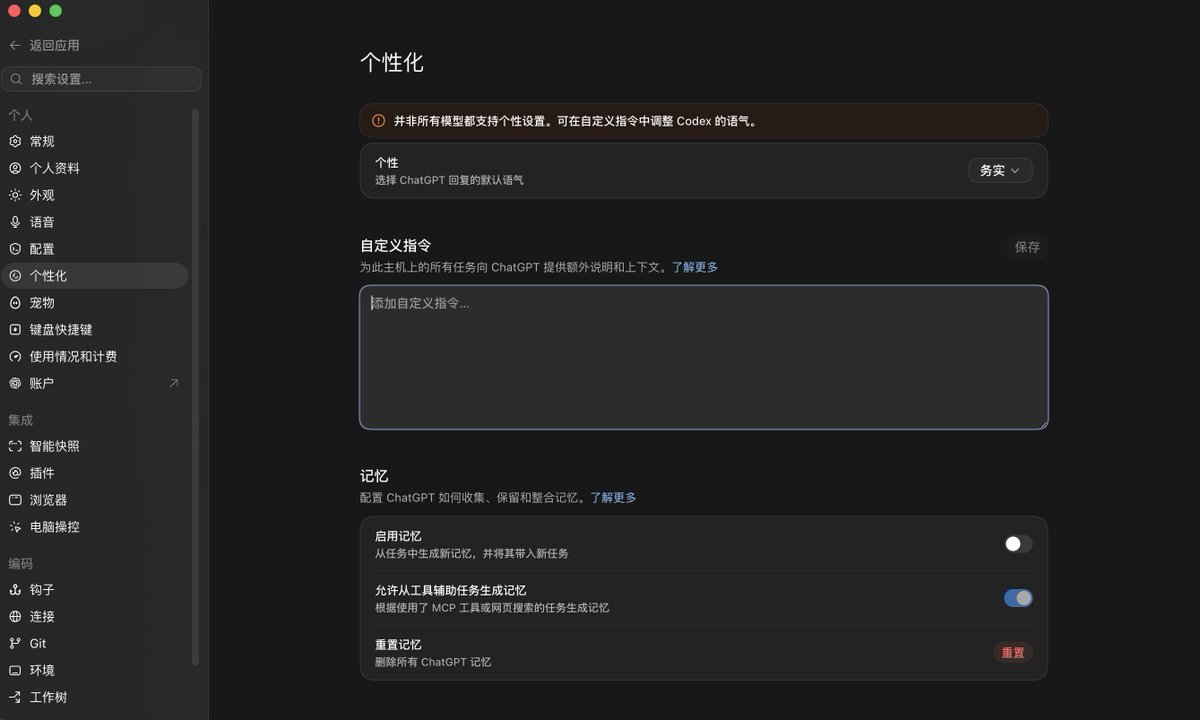Click the 个性化 page heading
Screen dimensions: 1200x720
coord(392,62)
